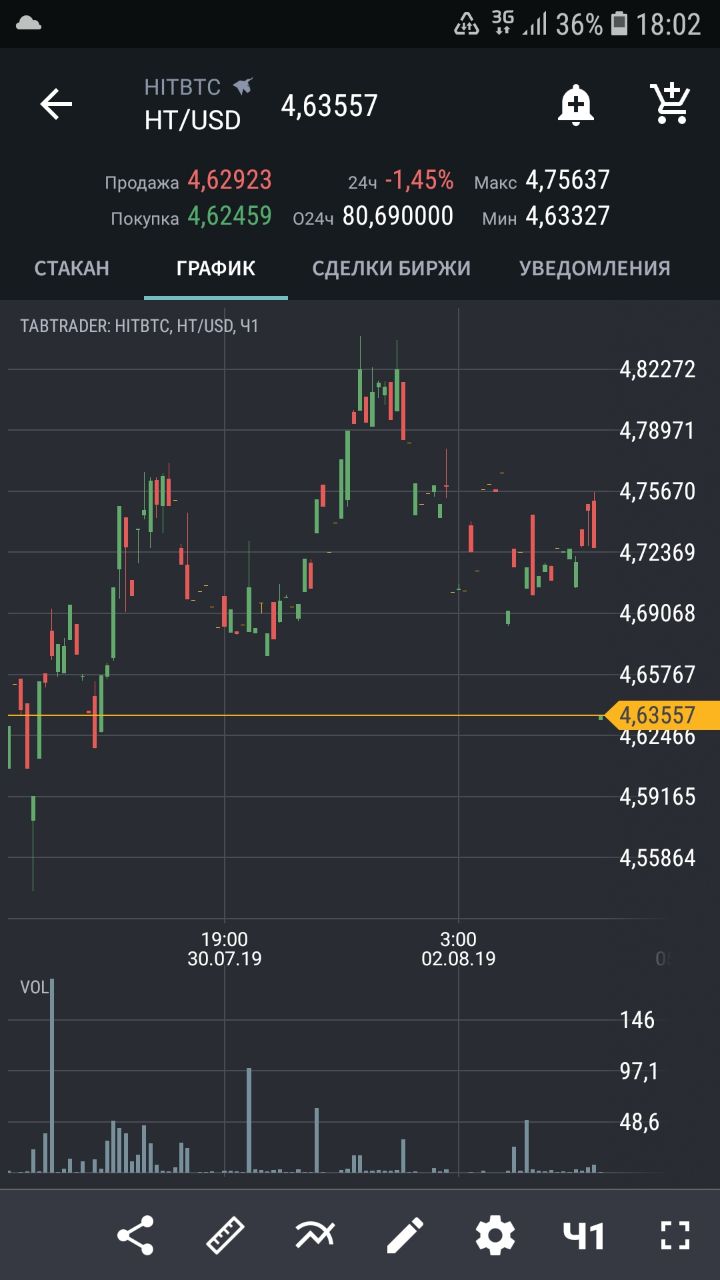Tap the header last price 4,63557

330,105
